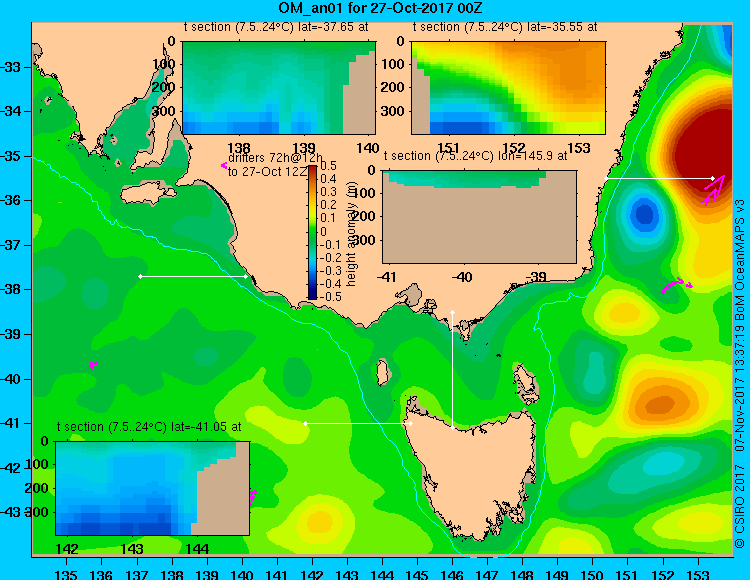Click the latitude label "-37" on the left axis
This screenshot has height=580, width=750.
(11, 245)
